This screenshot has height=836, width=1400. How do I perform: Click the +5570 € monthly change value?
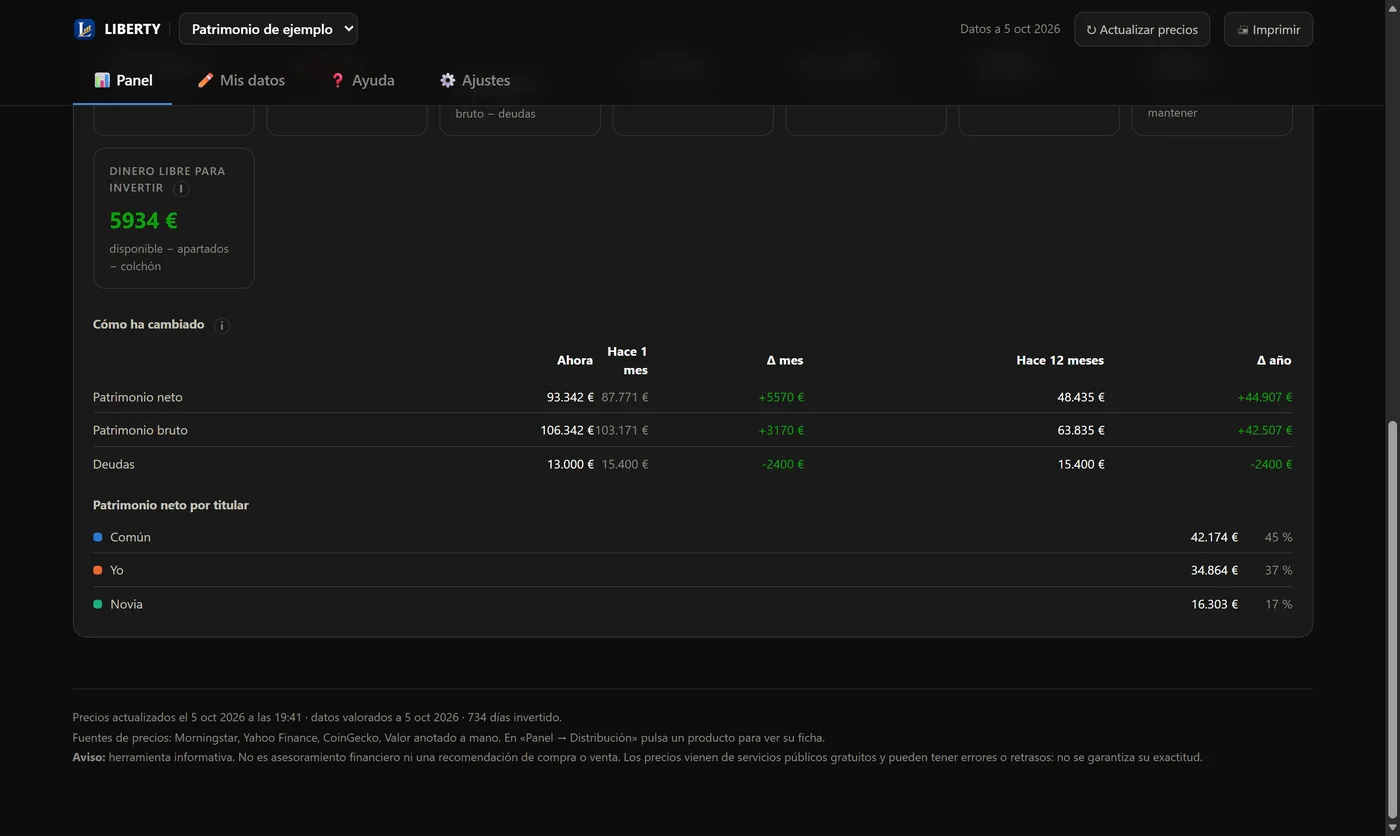781,397
